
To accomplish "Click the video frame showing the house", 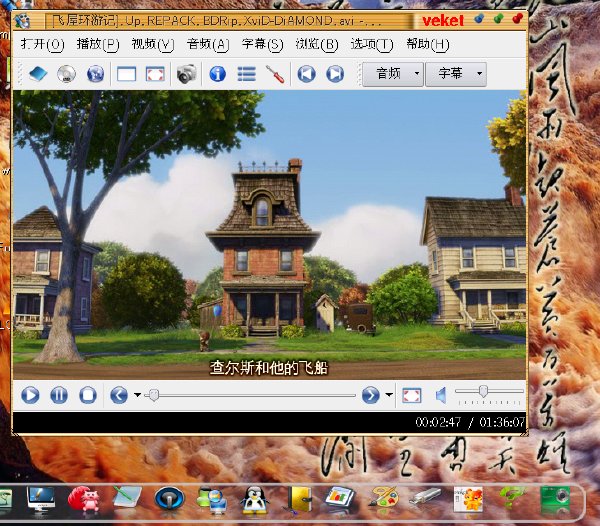I will point(269,235).
